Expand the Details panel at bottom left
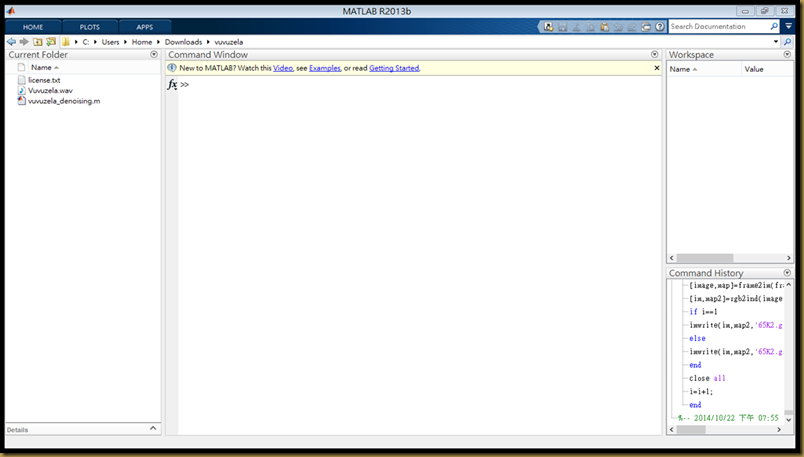 click(153, 428)
